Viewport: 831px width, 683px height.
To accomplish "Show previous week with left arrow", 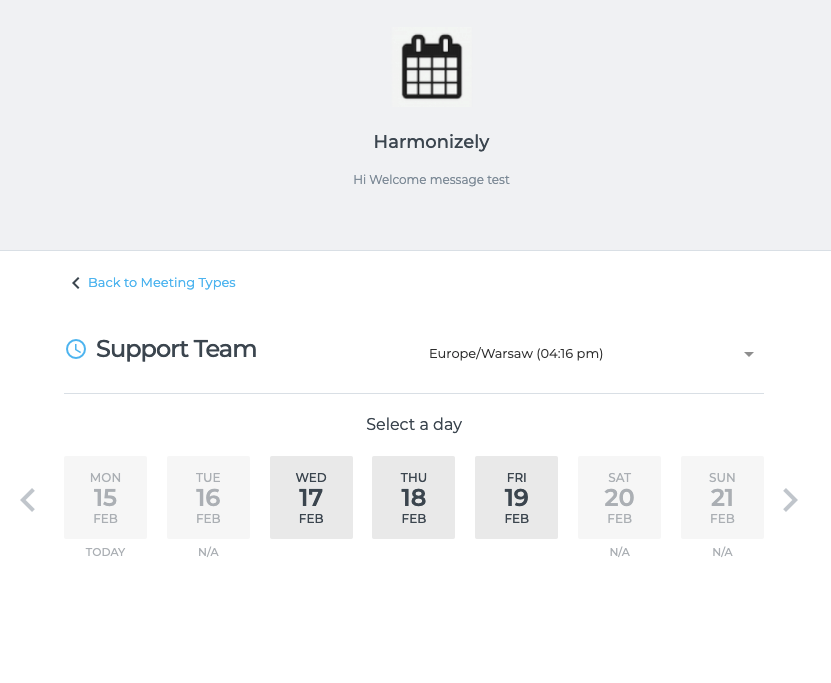I will 28,500.
